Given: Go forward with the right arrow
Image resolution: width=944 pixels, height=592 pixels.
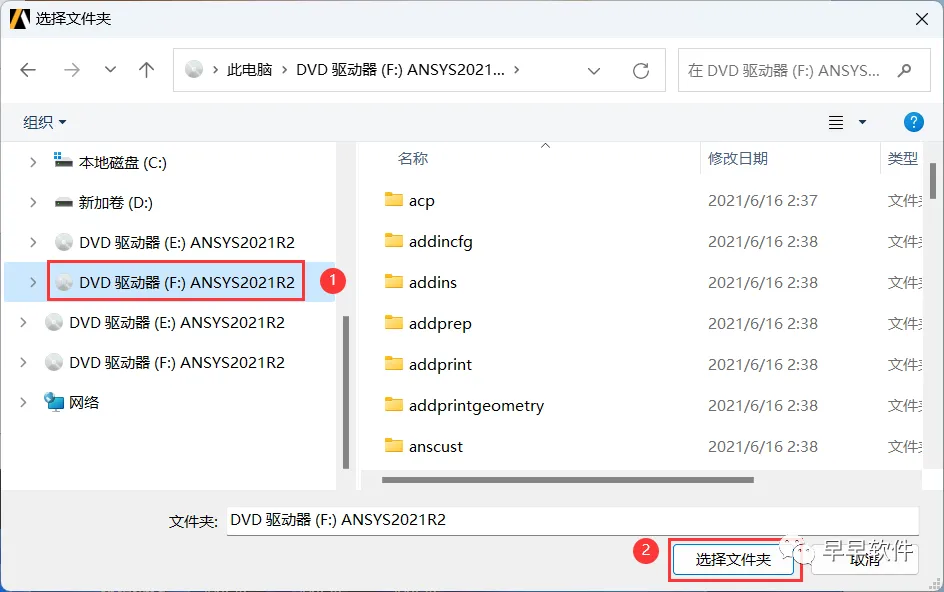Looking at the screenshot, I should pyautogui.click(x=72, y=70).
